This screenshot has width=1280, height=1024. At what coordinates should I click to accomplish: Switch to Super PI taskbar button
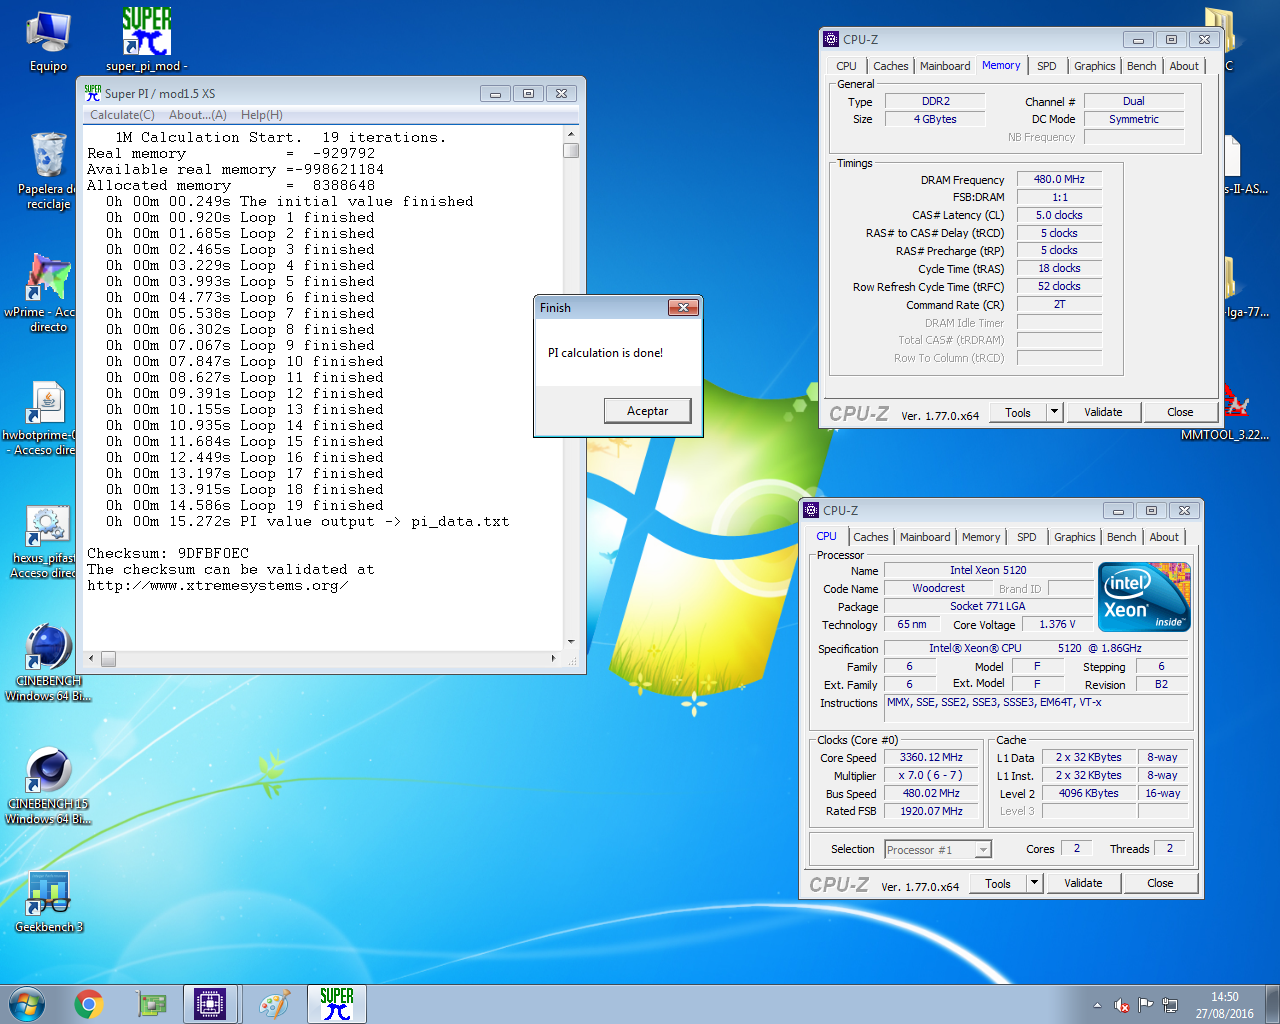pyautogui.click(x=337, y=1004)
